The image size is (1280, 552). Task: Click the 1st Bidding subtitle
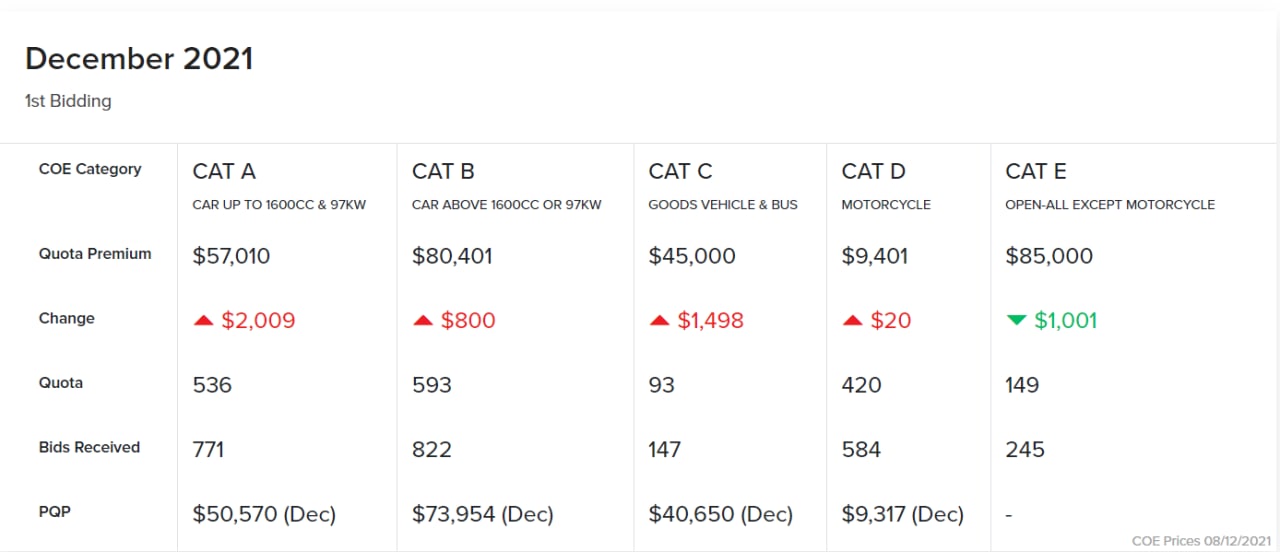[x=68, y=101]
